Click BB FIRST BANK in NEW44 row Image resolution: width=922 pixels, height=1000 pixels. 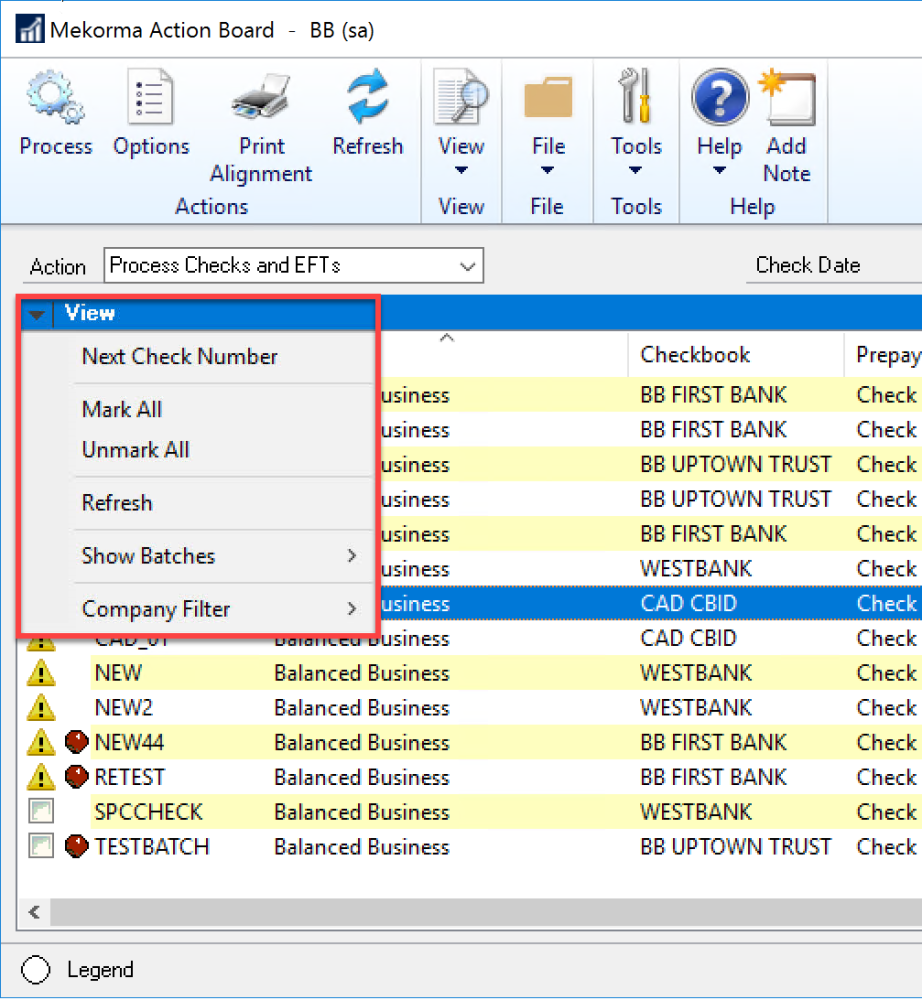point(713,742)
